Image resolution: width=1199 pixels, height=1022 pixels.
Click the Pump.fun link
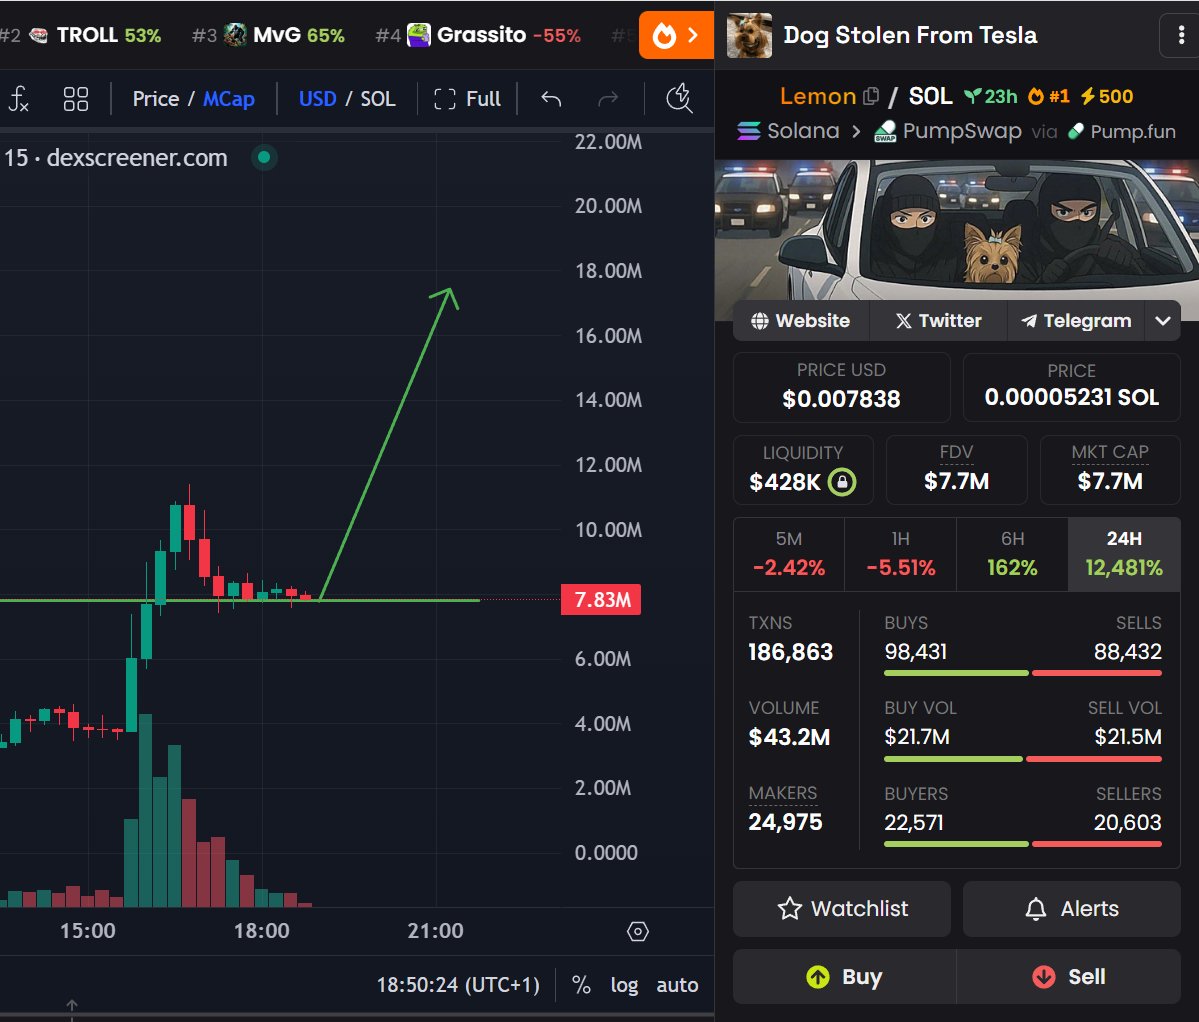[x=1122, y=131]
